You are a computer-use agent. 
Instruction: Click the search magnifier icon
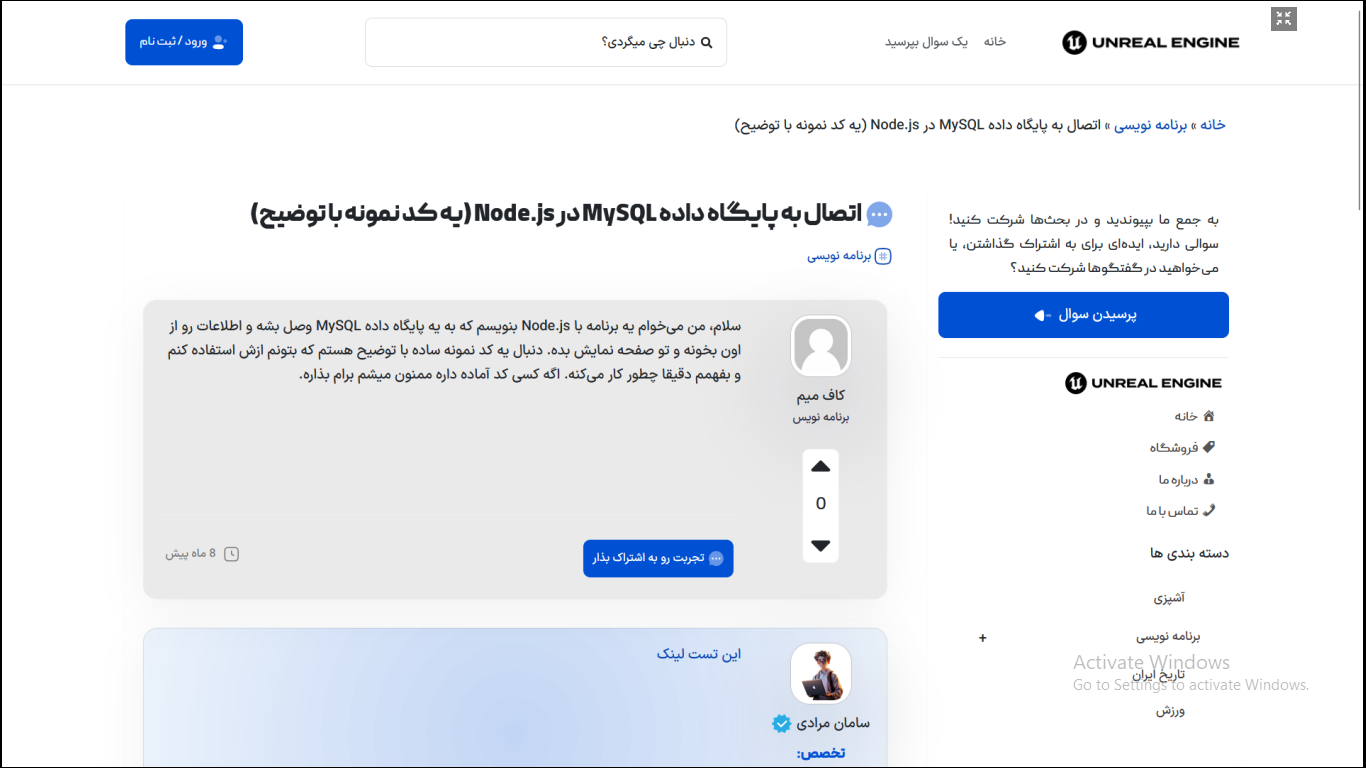707,42
